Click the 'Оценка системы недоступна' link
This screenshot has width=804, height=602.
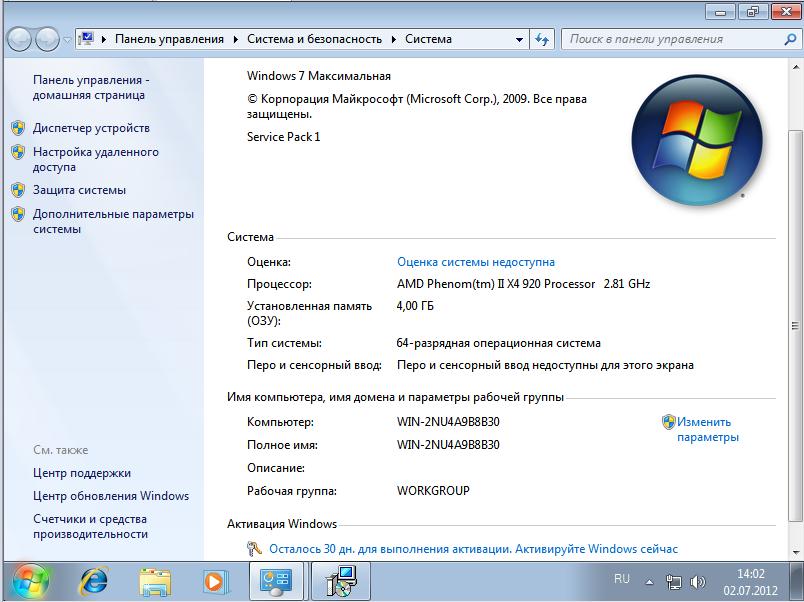pos(475,261)
